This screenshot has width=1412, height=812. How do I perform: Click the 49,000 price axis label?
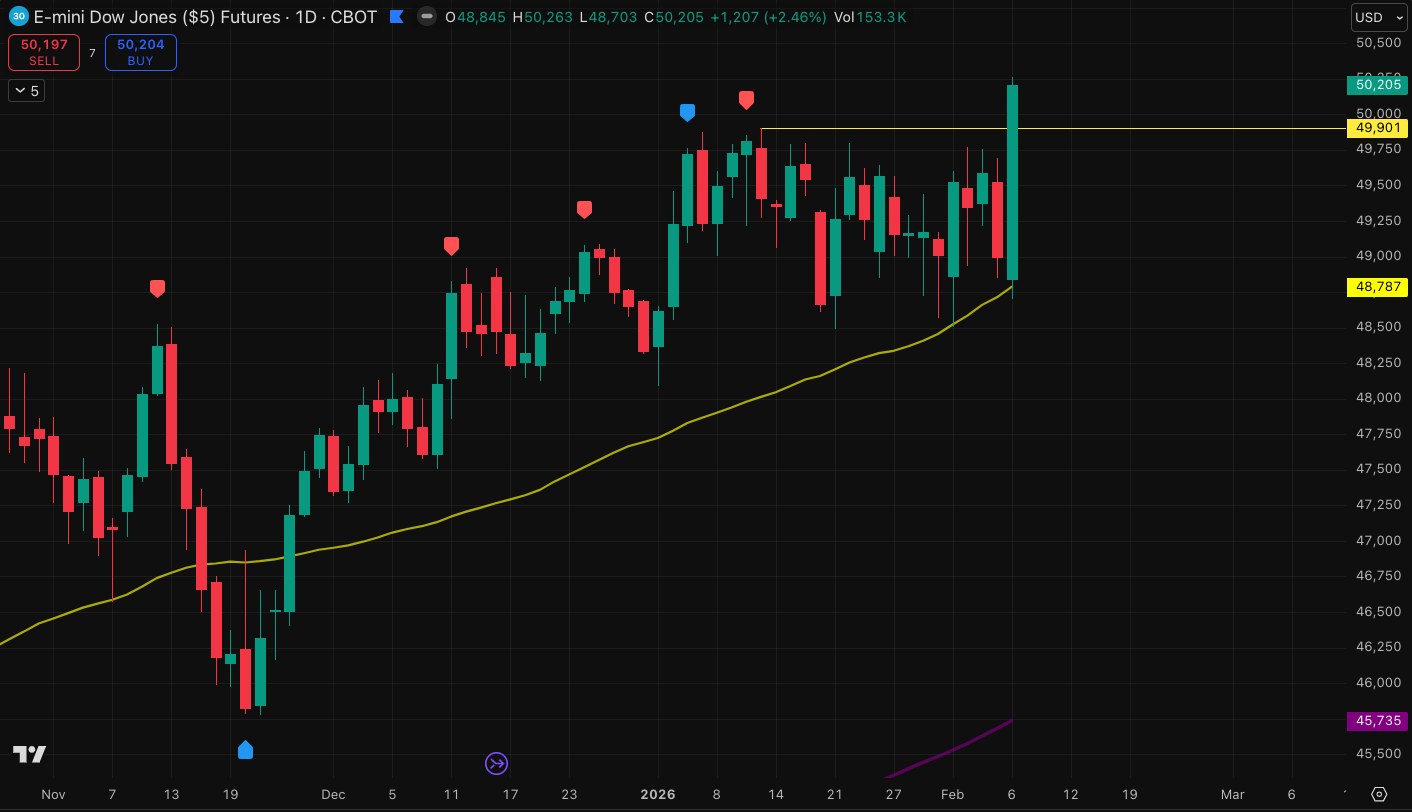[1378, 256]
